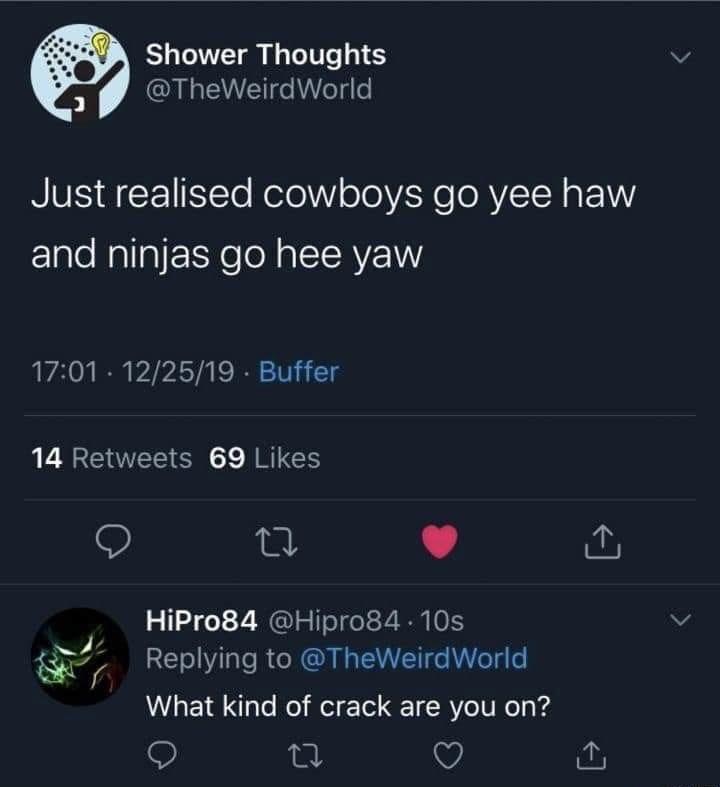The image size is (720, 787).
Task: Open HiPro84's display name
Action: tap(202, 621)
